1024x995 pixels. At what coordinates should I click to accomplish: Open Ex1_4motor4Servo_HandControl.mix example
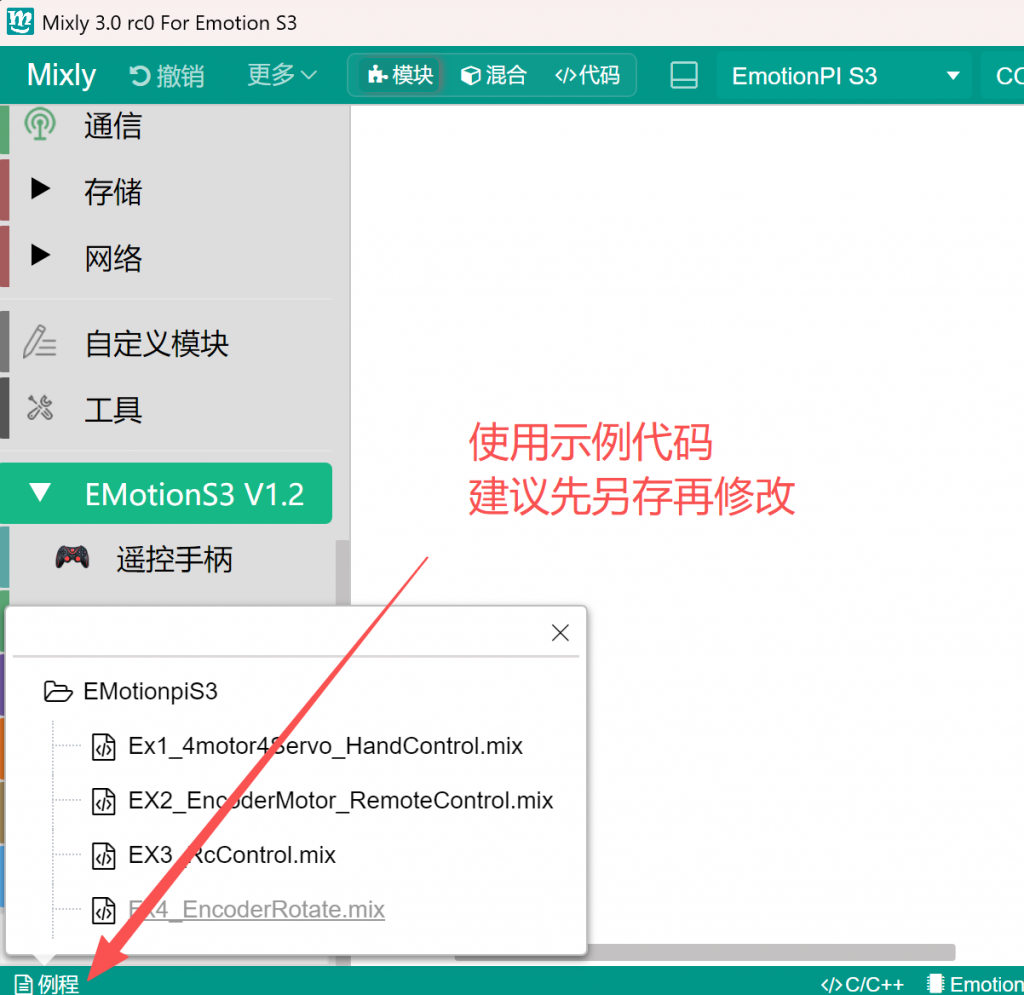(x=324, y=746)
